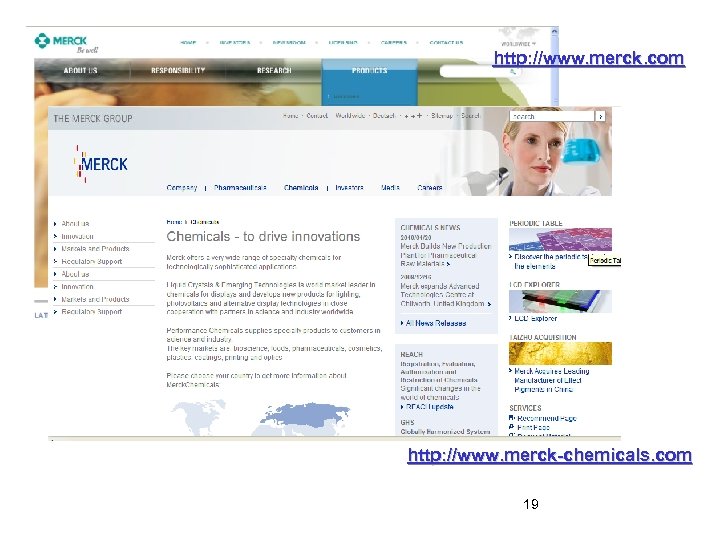
Task: Open news about New Production Plant
Action: (x=445, y=255)
